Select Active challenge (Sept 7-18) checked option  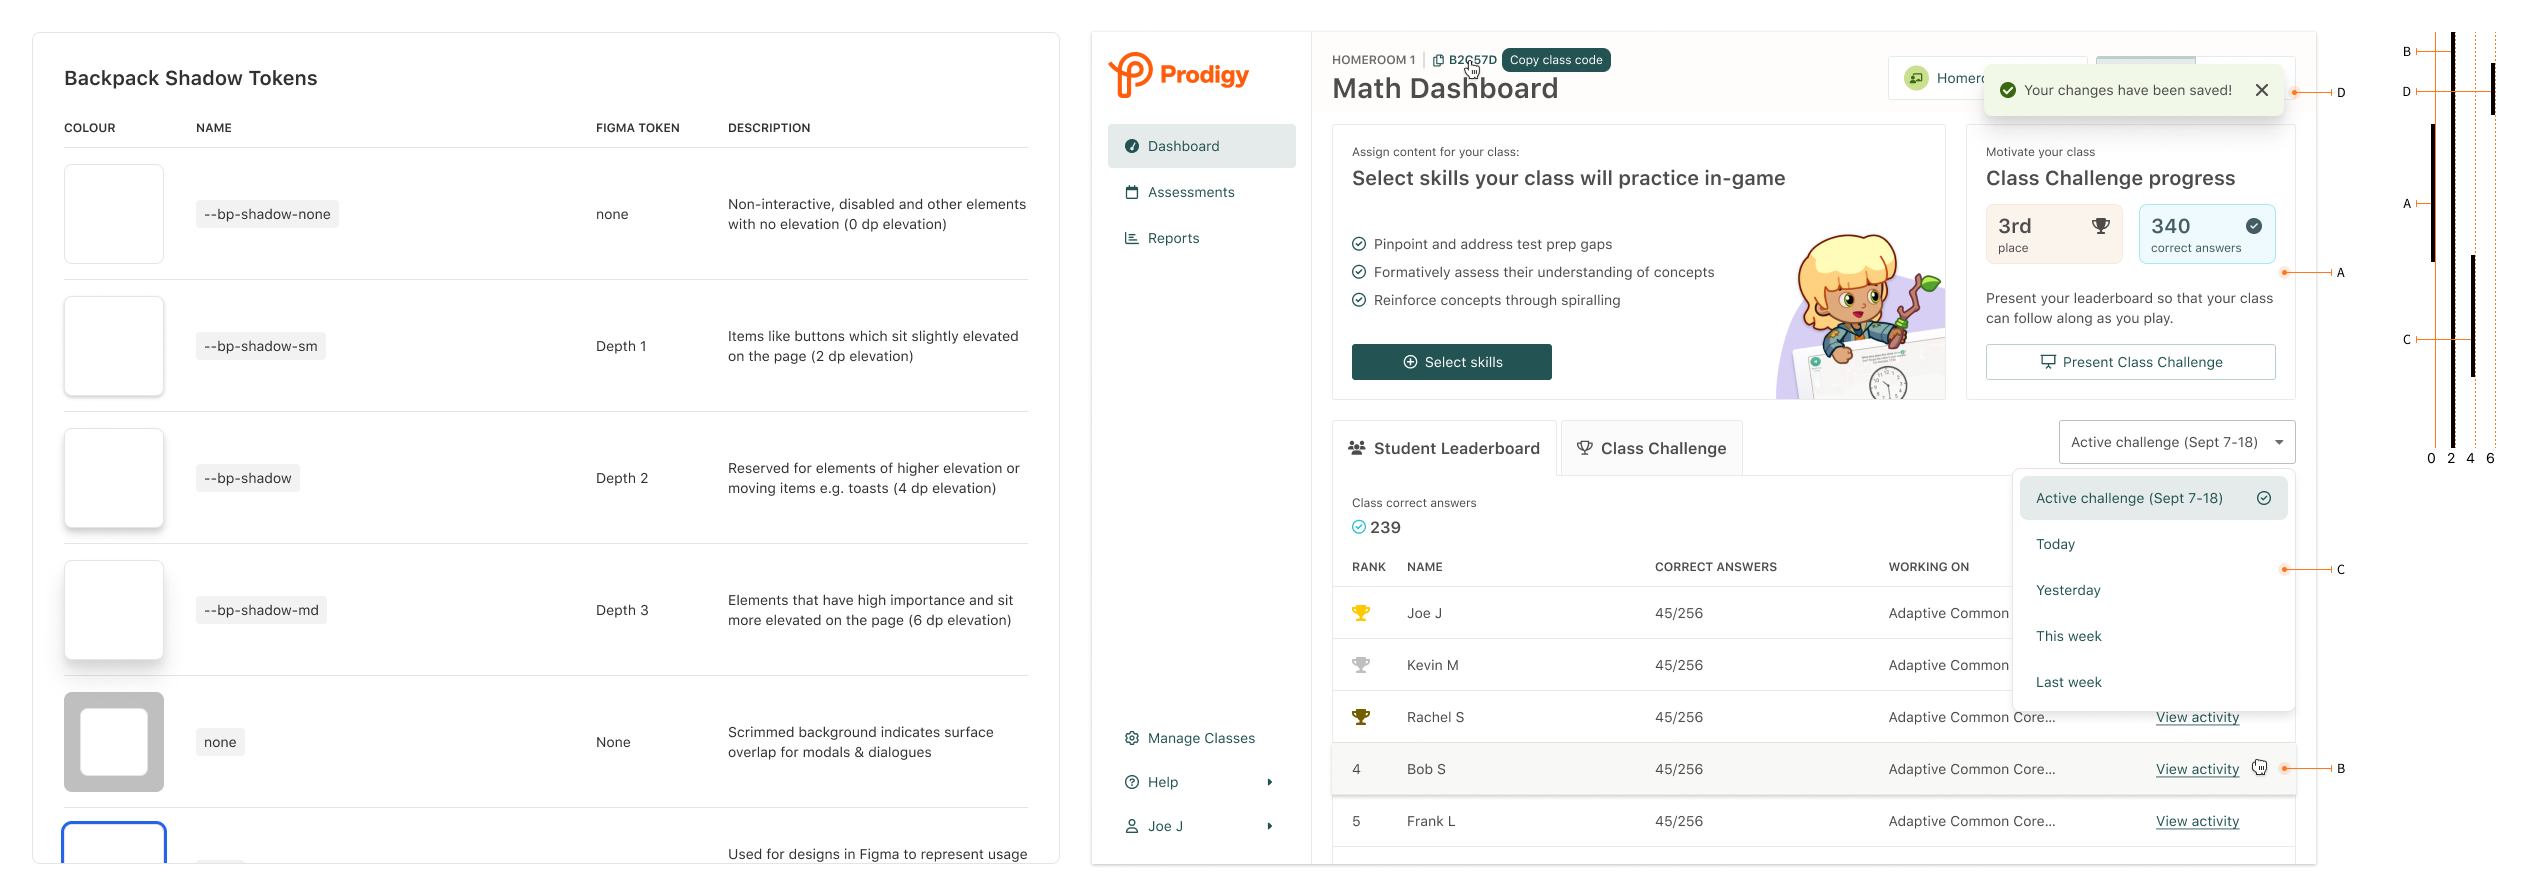pos(2153,498)
